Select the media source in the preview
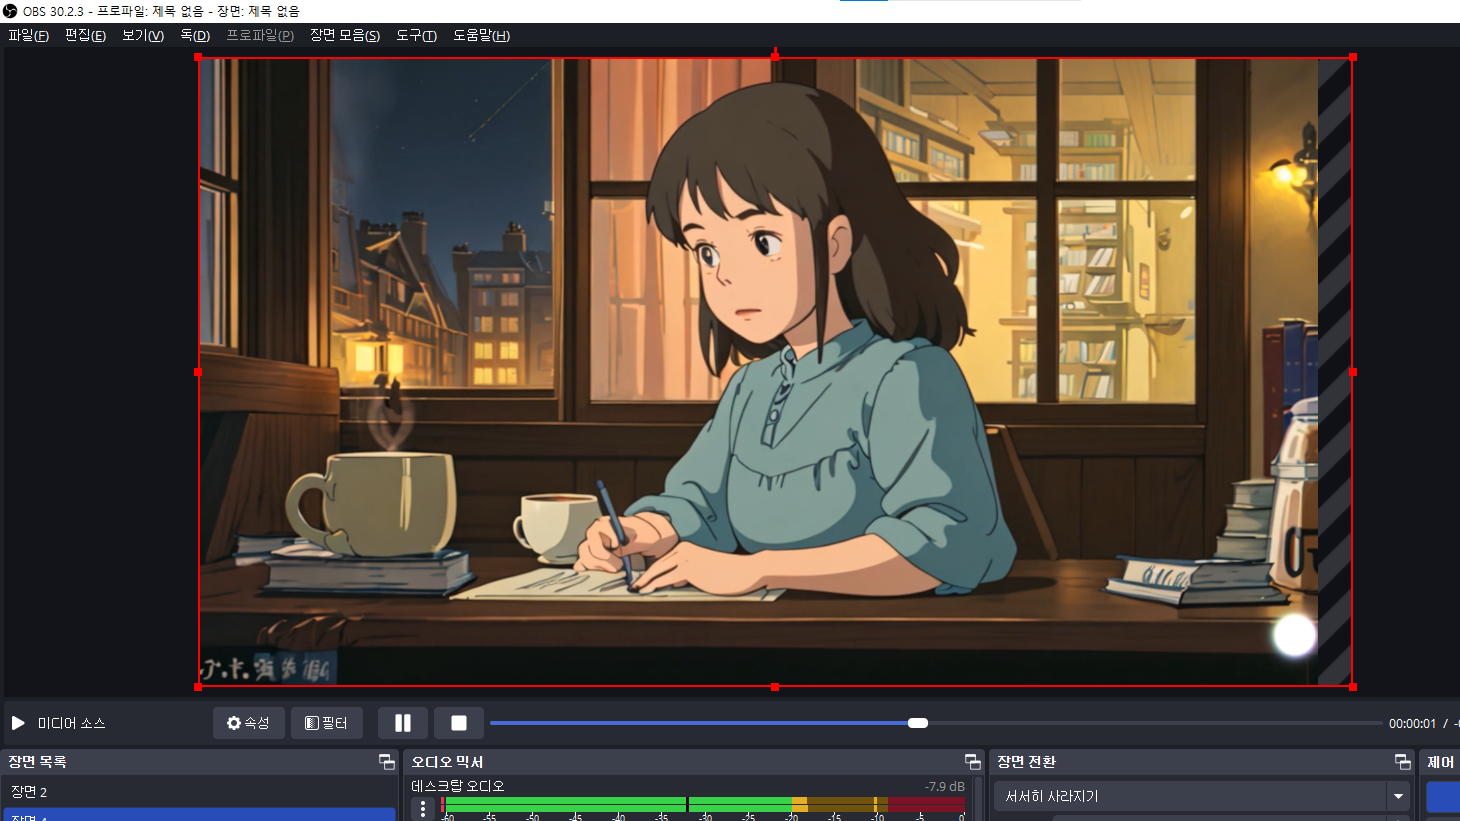Viewport: 1460px width, 821px height. pyautogui.click(x=775, y=372)
